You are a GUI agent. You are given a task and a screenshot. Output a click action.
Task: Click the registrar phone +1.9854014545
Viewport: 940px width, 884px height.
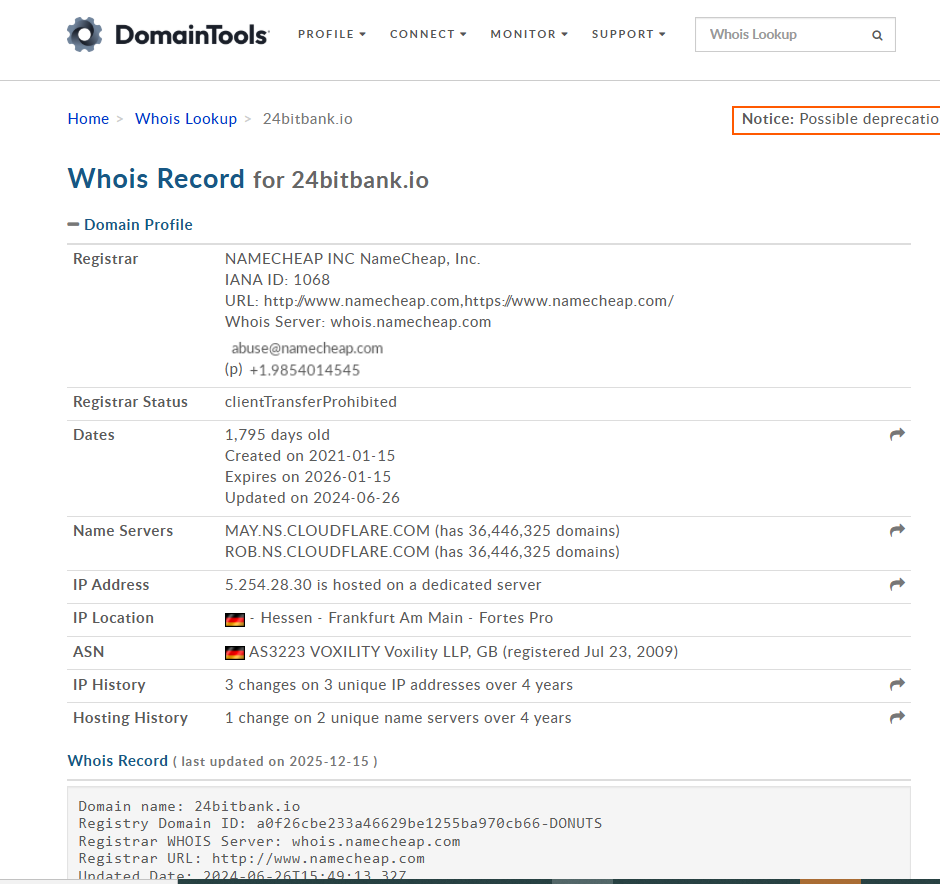pos(305,370)
